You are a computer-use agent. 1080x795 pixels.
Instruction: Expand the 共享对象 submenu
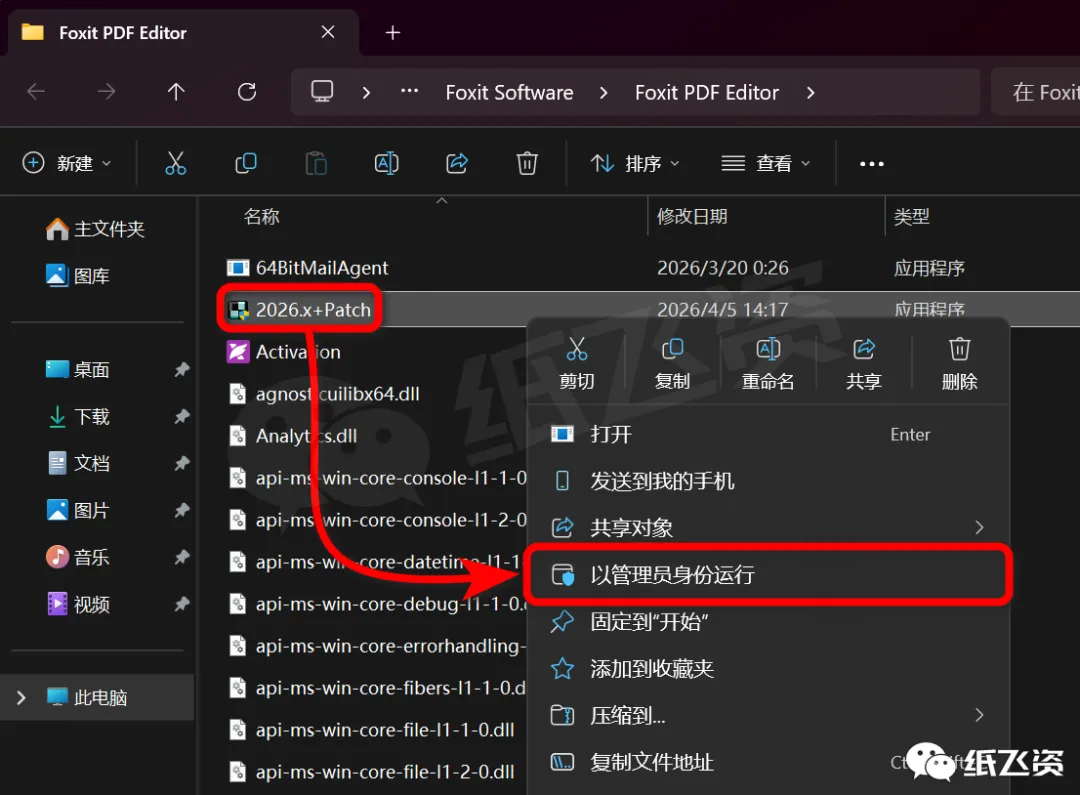pos(979,528)
